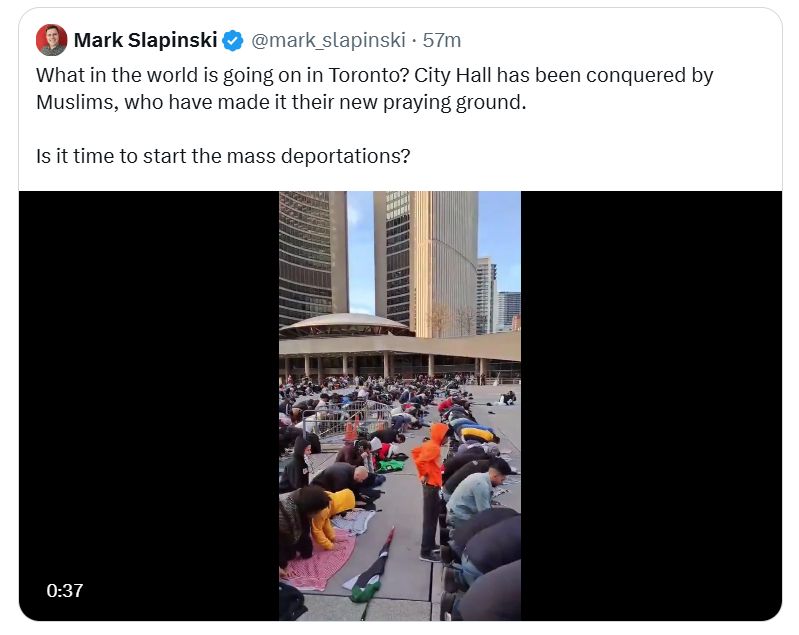The height and width of the screenshot is (635, 799).
Task: Visit the @mark_slapinski handle link
Action: click(328, 40)
